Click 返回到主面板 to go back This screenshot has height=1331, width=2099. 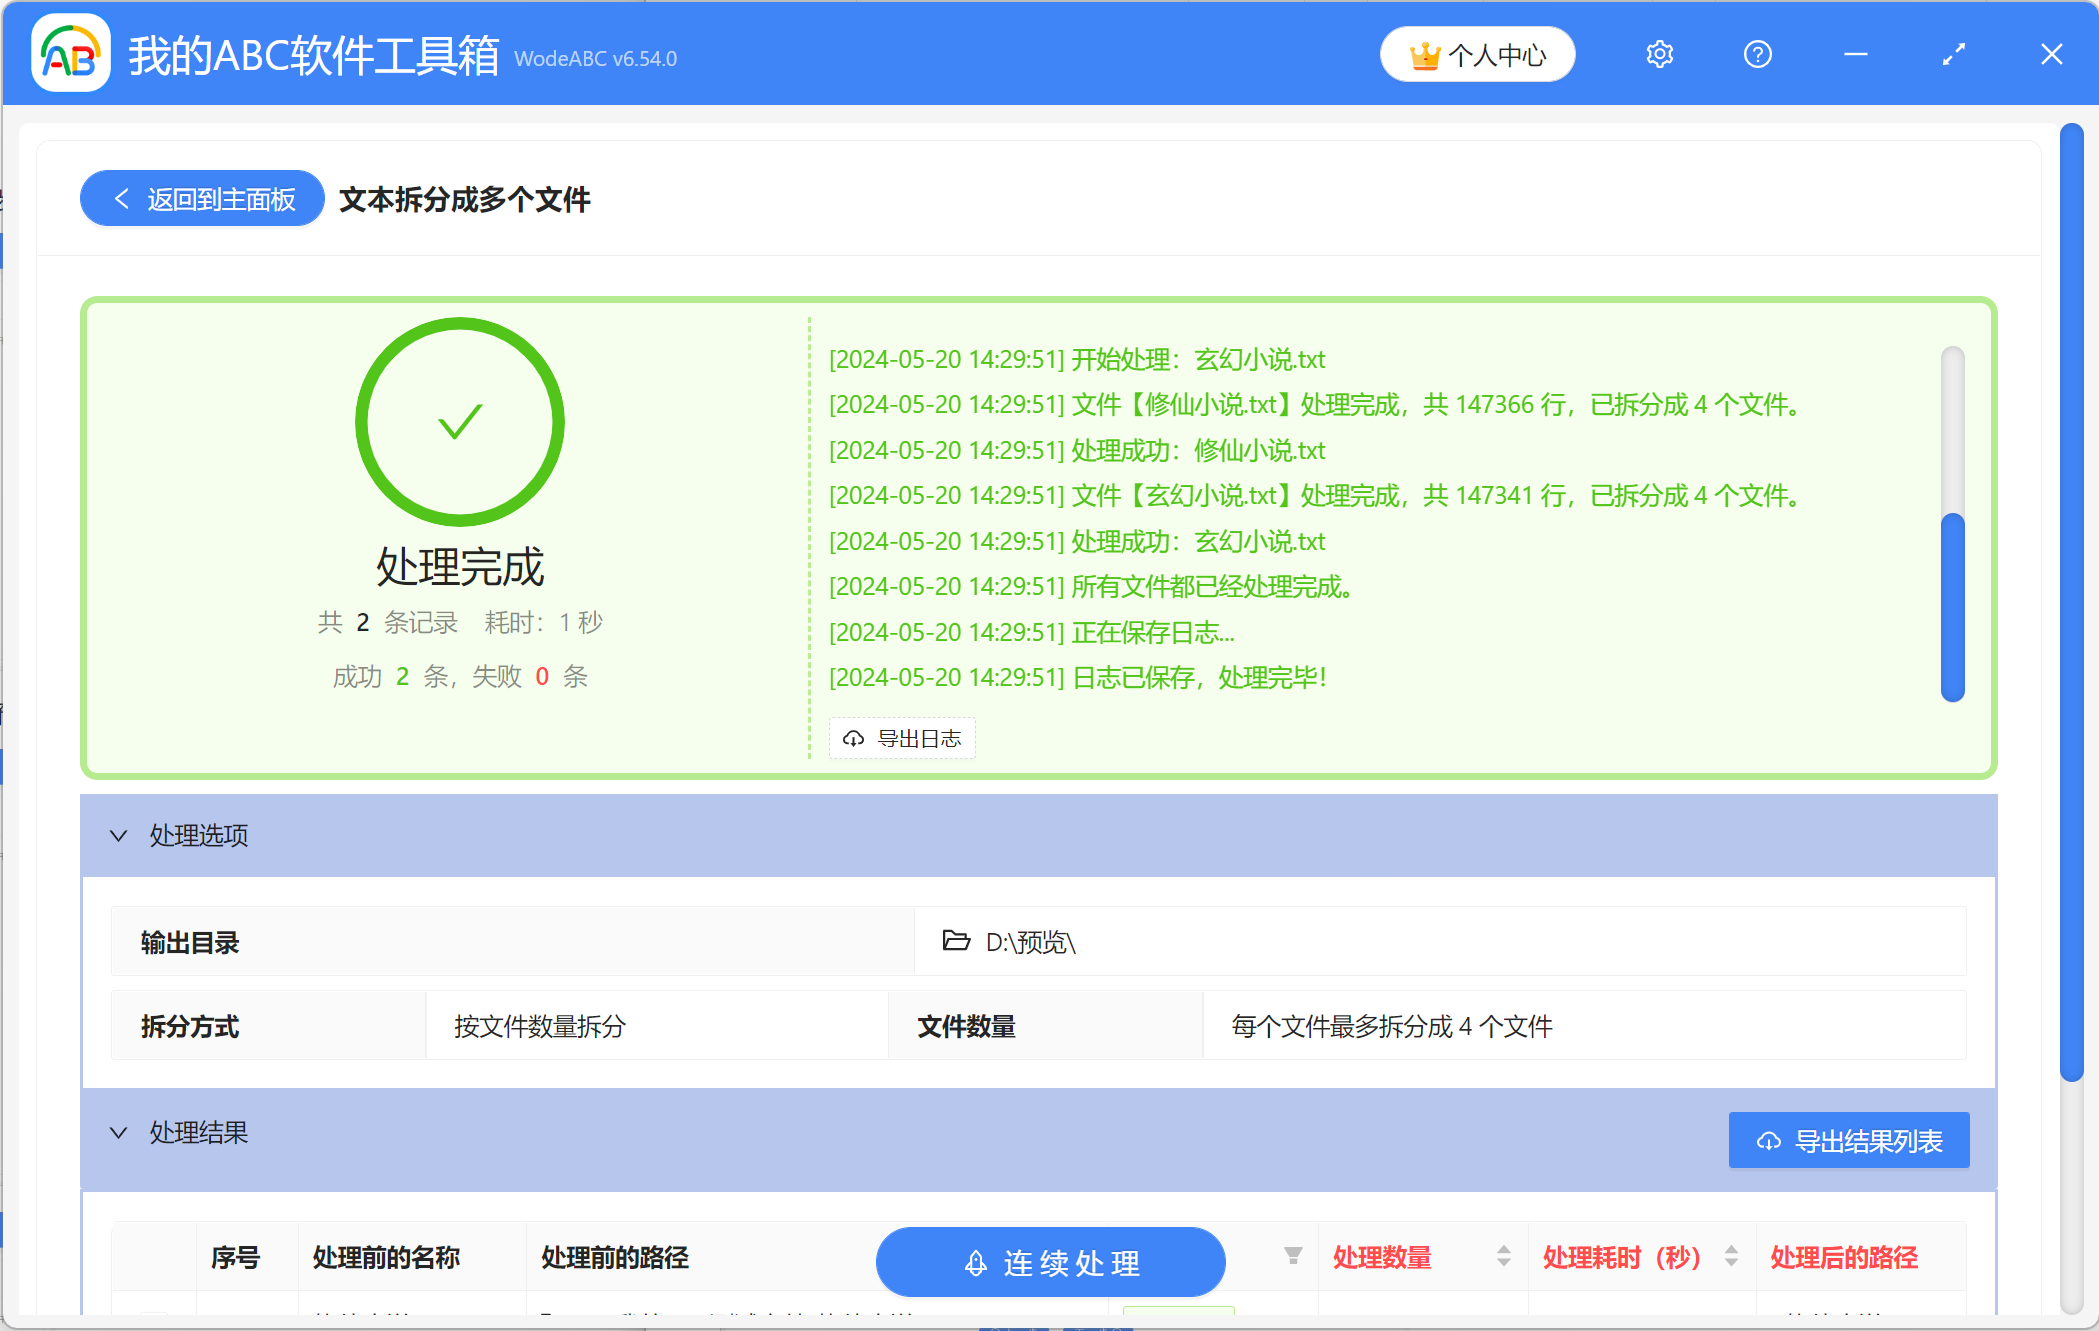click(x=201, y=198)
